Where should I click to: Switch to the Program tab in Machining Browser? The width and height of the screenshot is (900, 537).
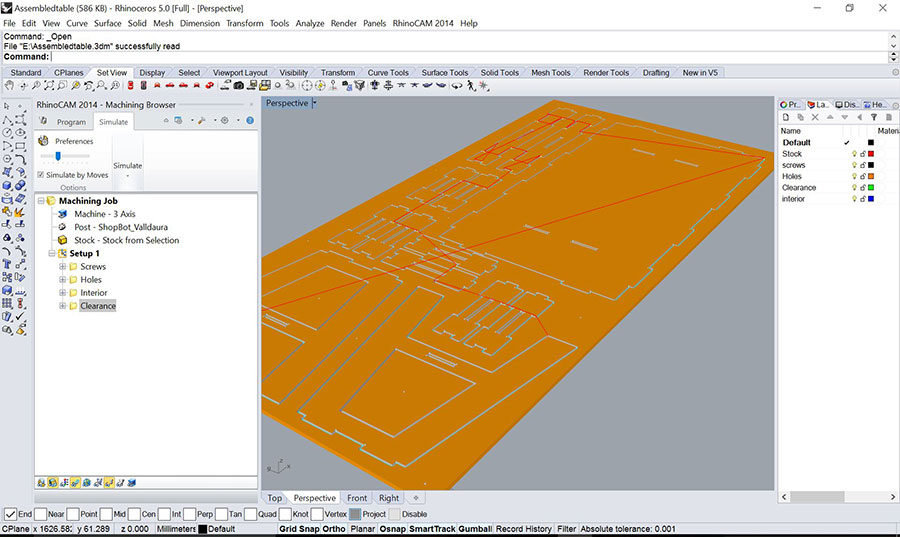[x=71, y=122]
